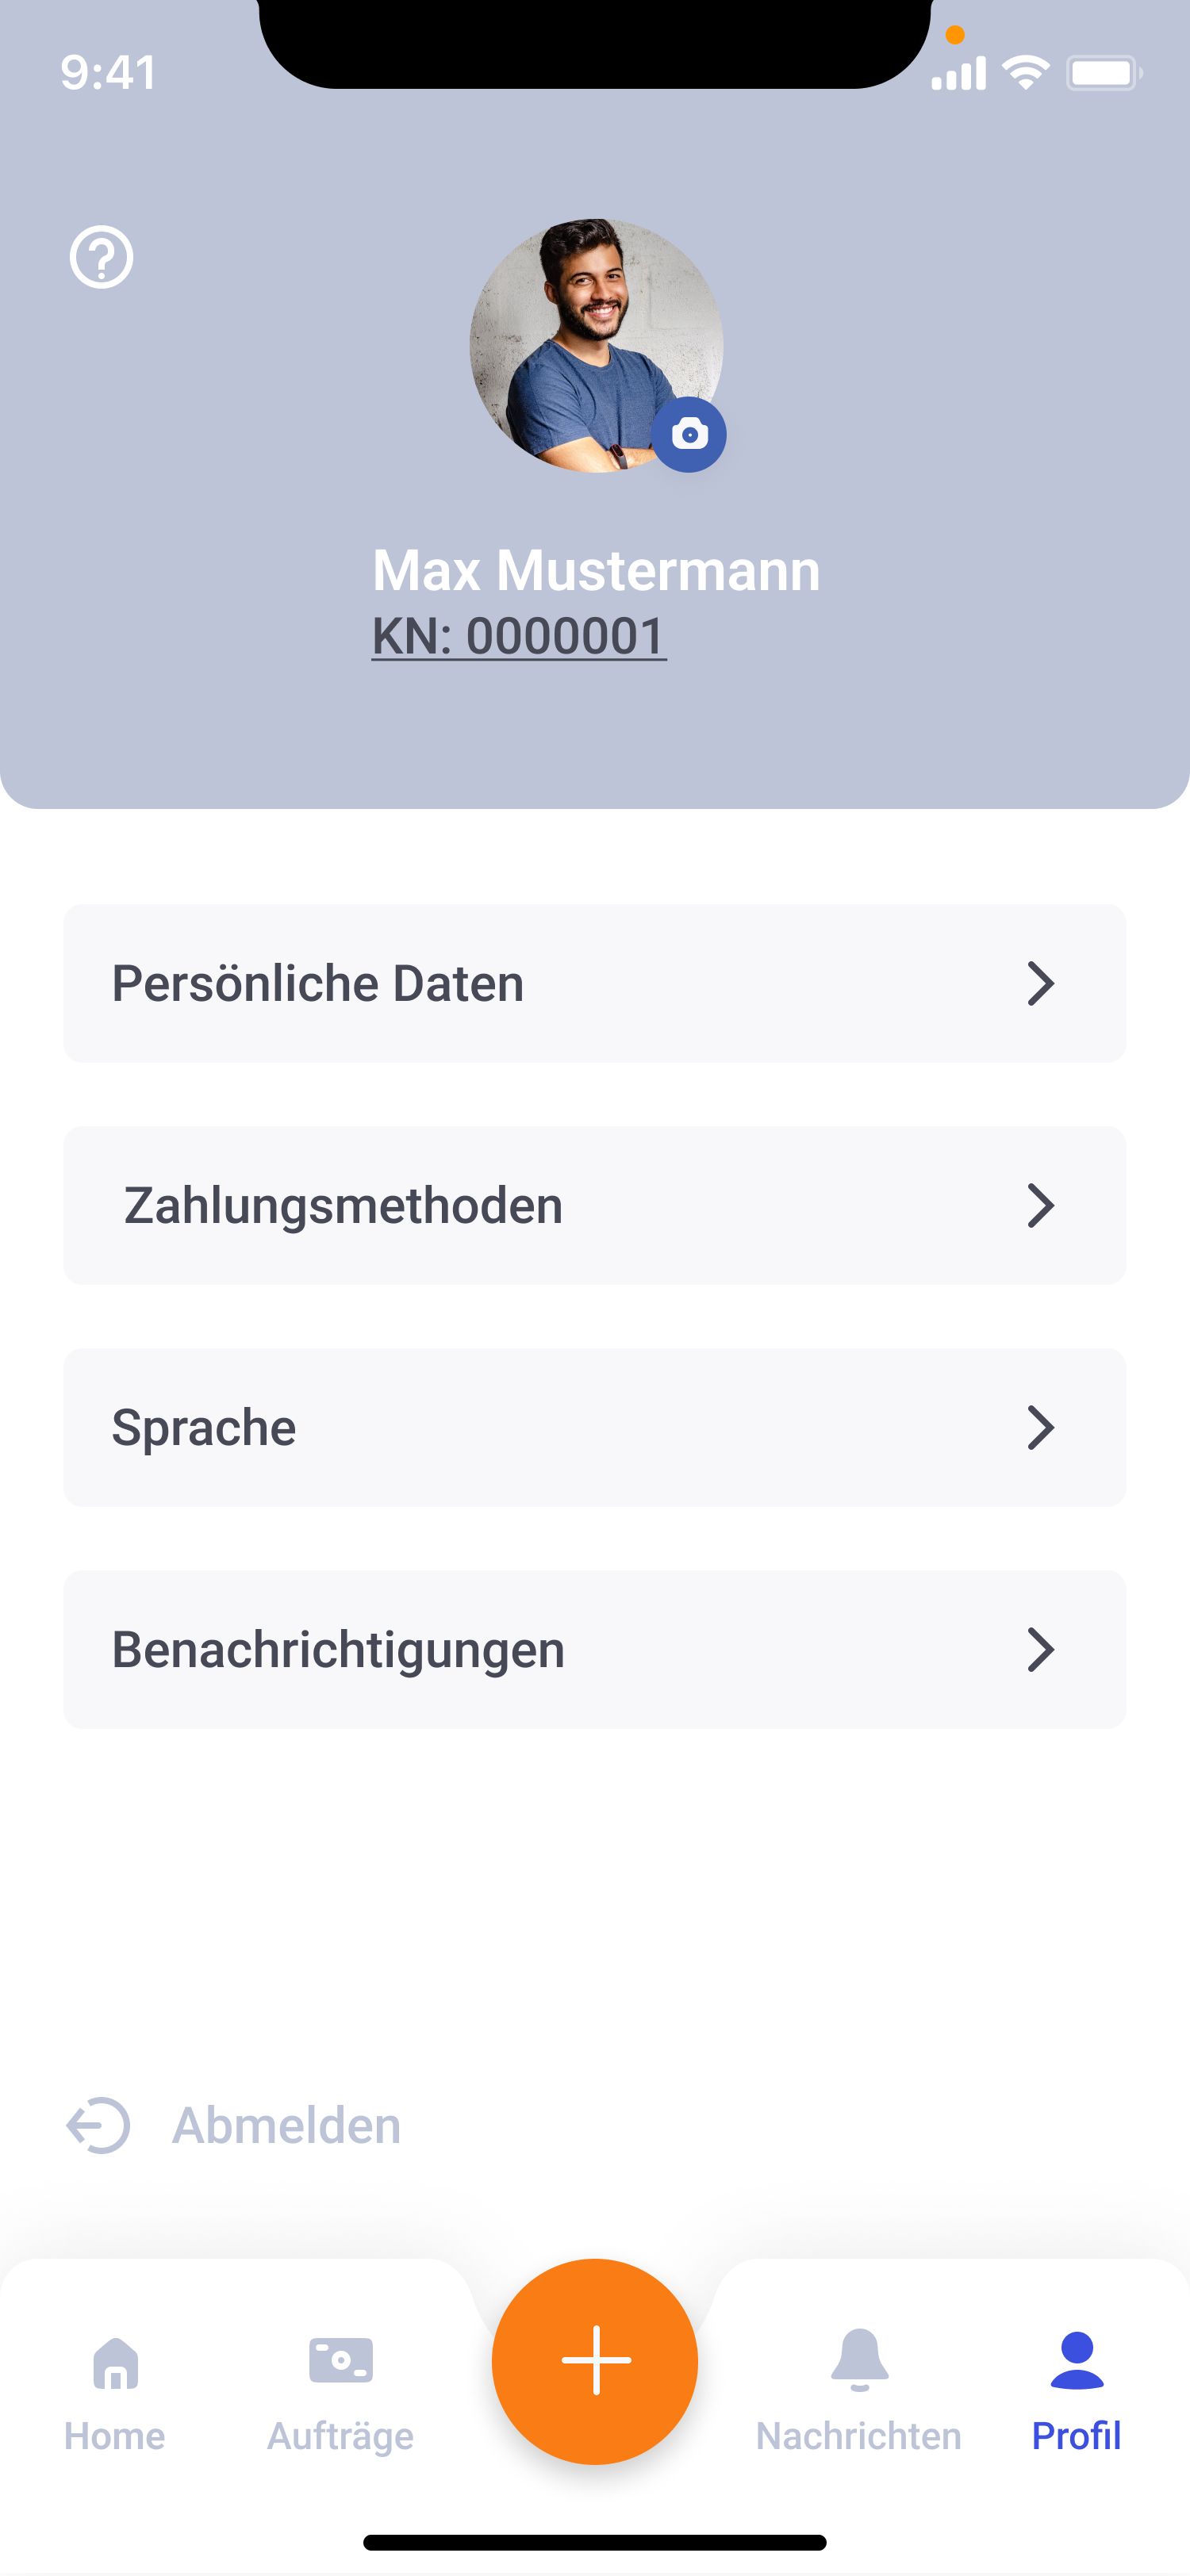The width and height of the screenshot is (1190, 2576).
Task: Tap the camera icon on profile photo
Action: [689, 435]
